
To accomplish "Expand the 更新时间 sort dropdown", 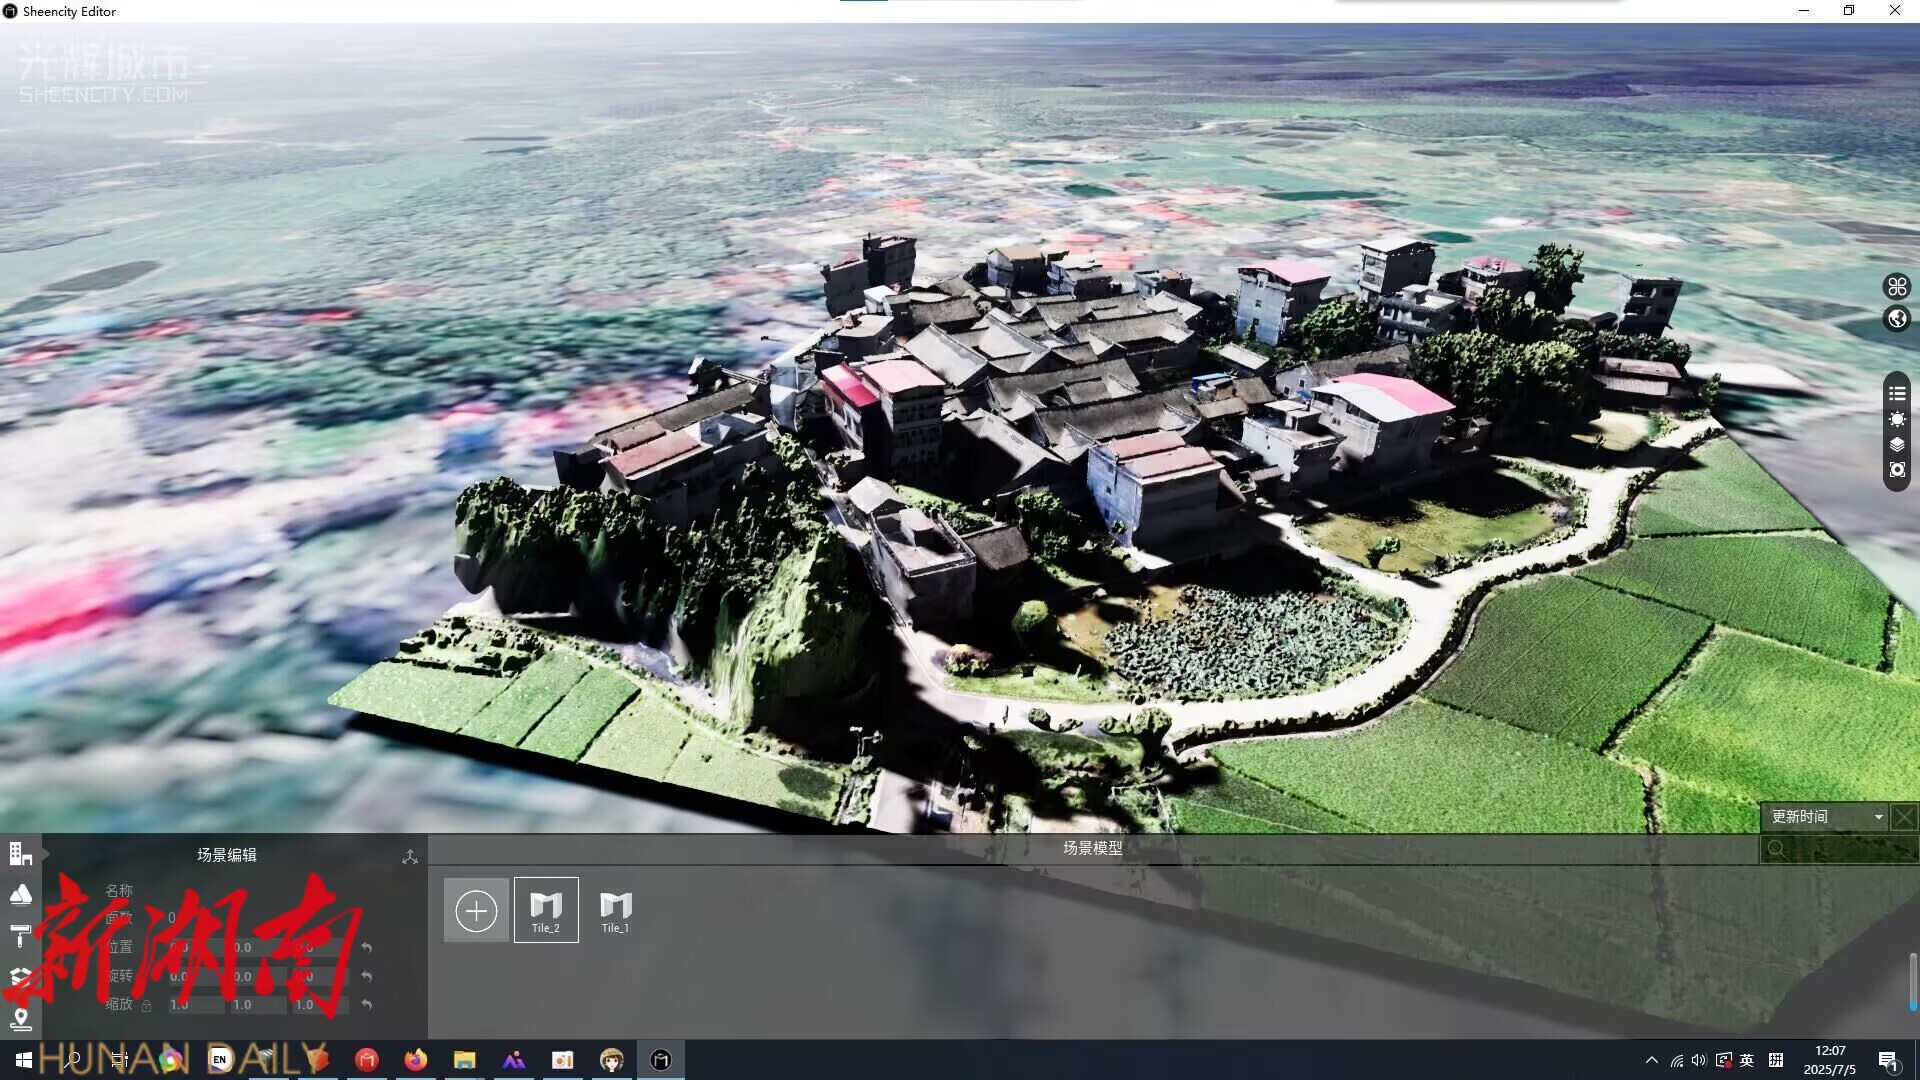I will coord(1878,817).
